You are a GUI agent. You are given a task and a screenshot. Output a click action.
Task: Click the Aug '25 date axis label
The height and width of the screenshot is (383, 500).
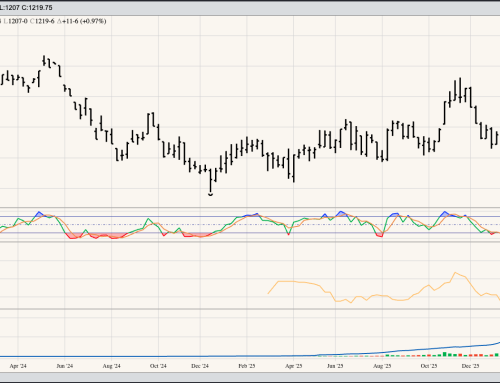click(382, 366)
